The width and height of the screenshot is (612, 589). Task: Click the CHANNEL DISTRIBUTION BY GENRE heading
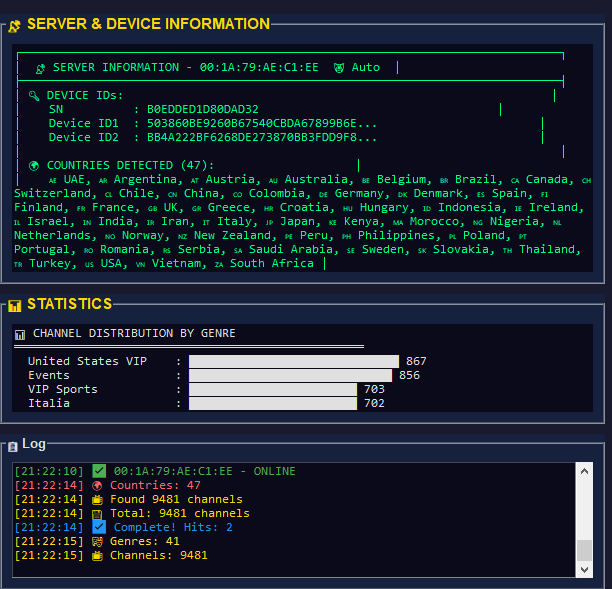tap(134, 333)
